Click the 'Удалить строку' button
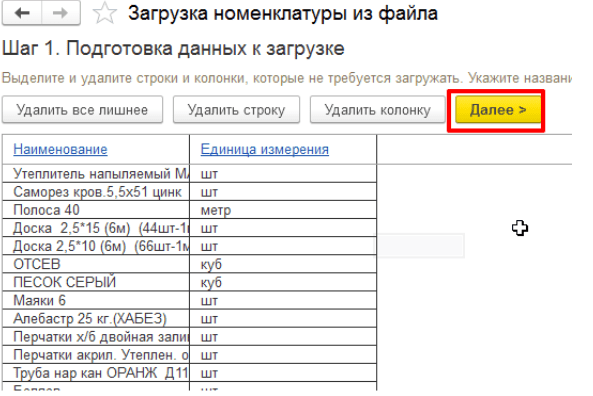The height and width of the screenshot is (396, 593). 236,110
